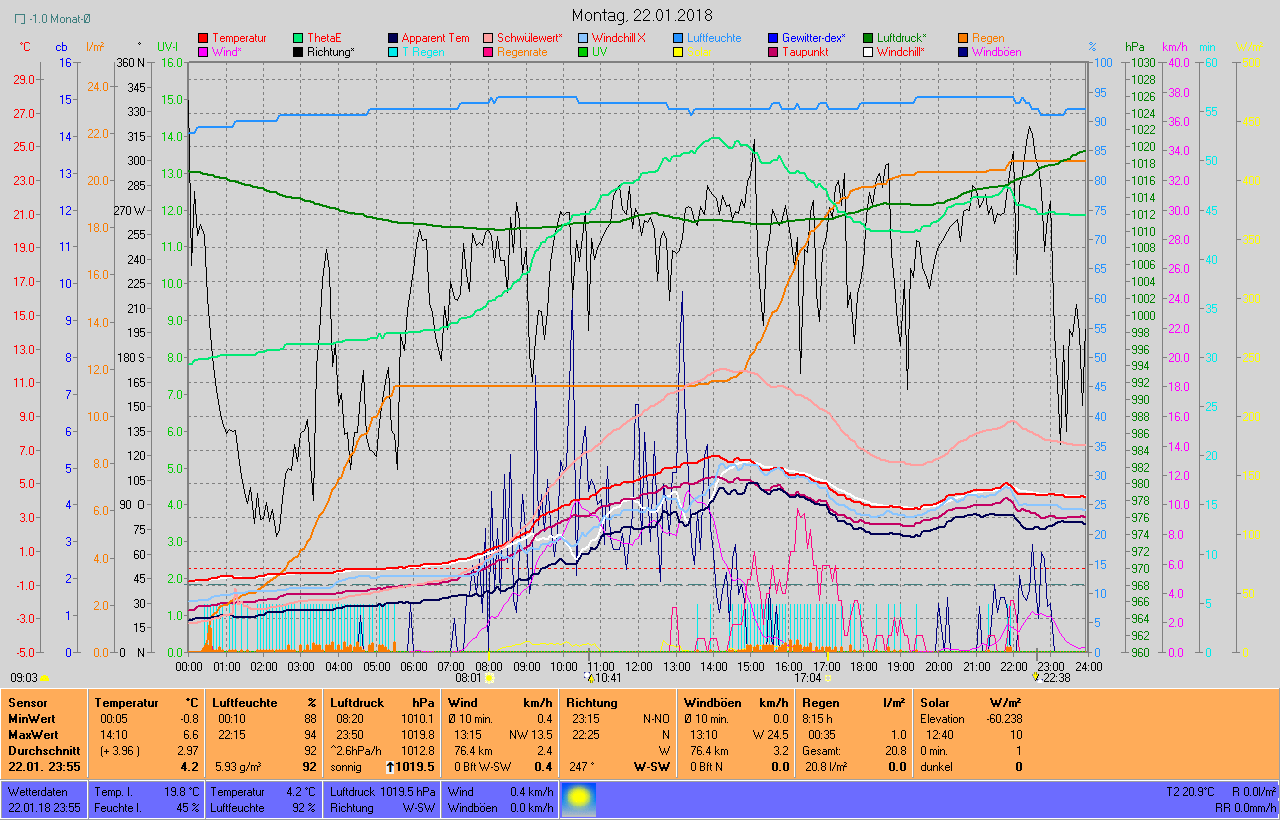Select the Sensor panel header
1280x820 pixels.
pos(27,703)
